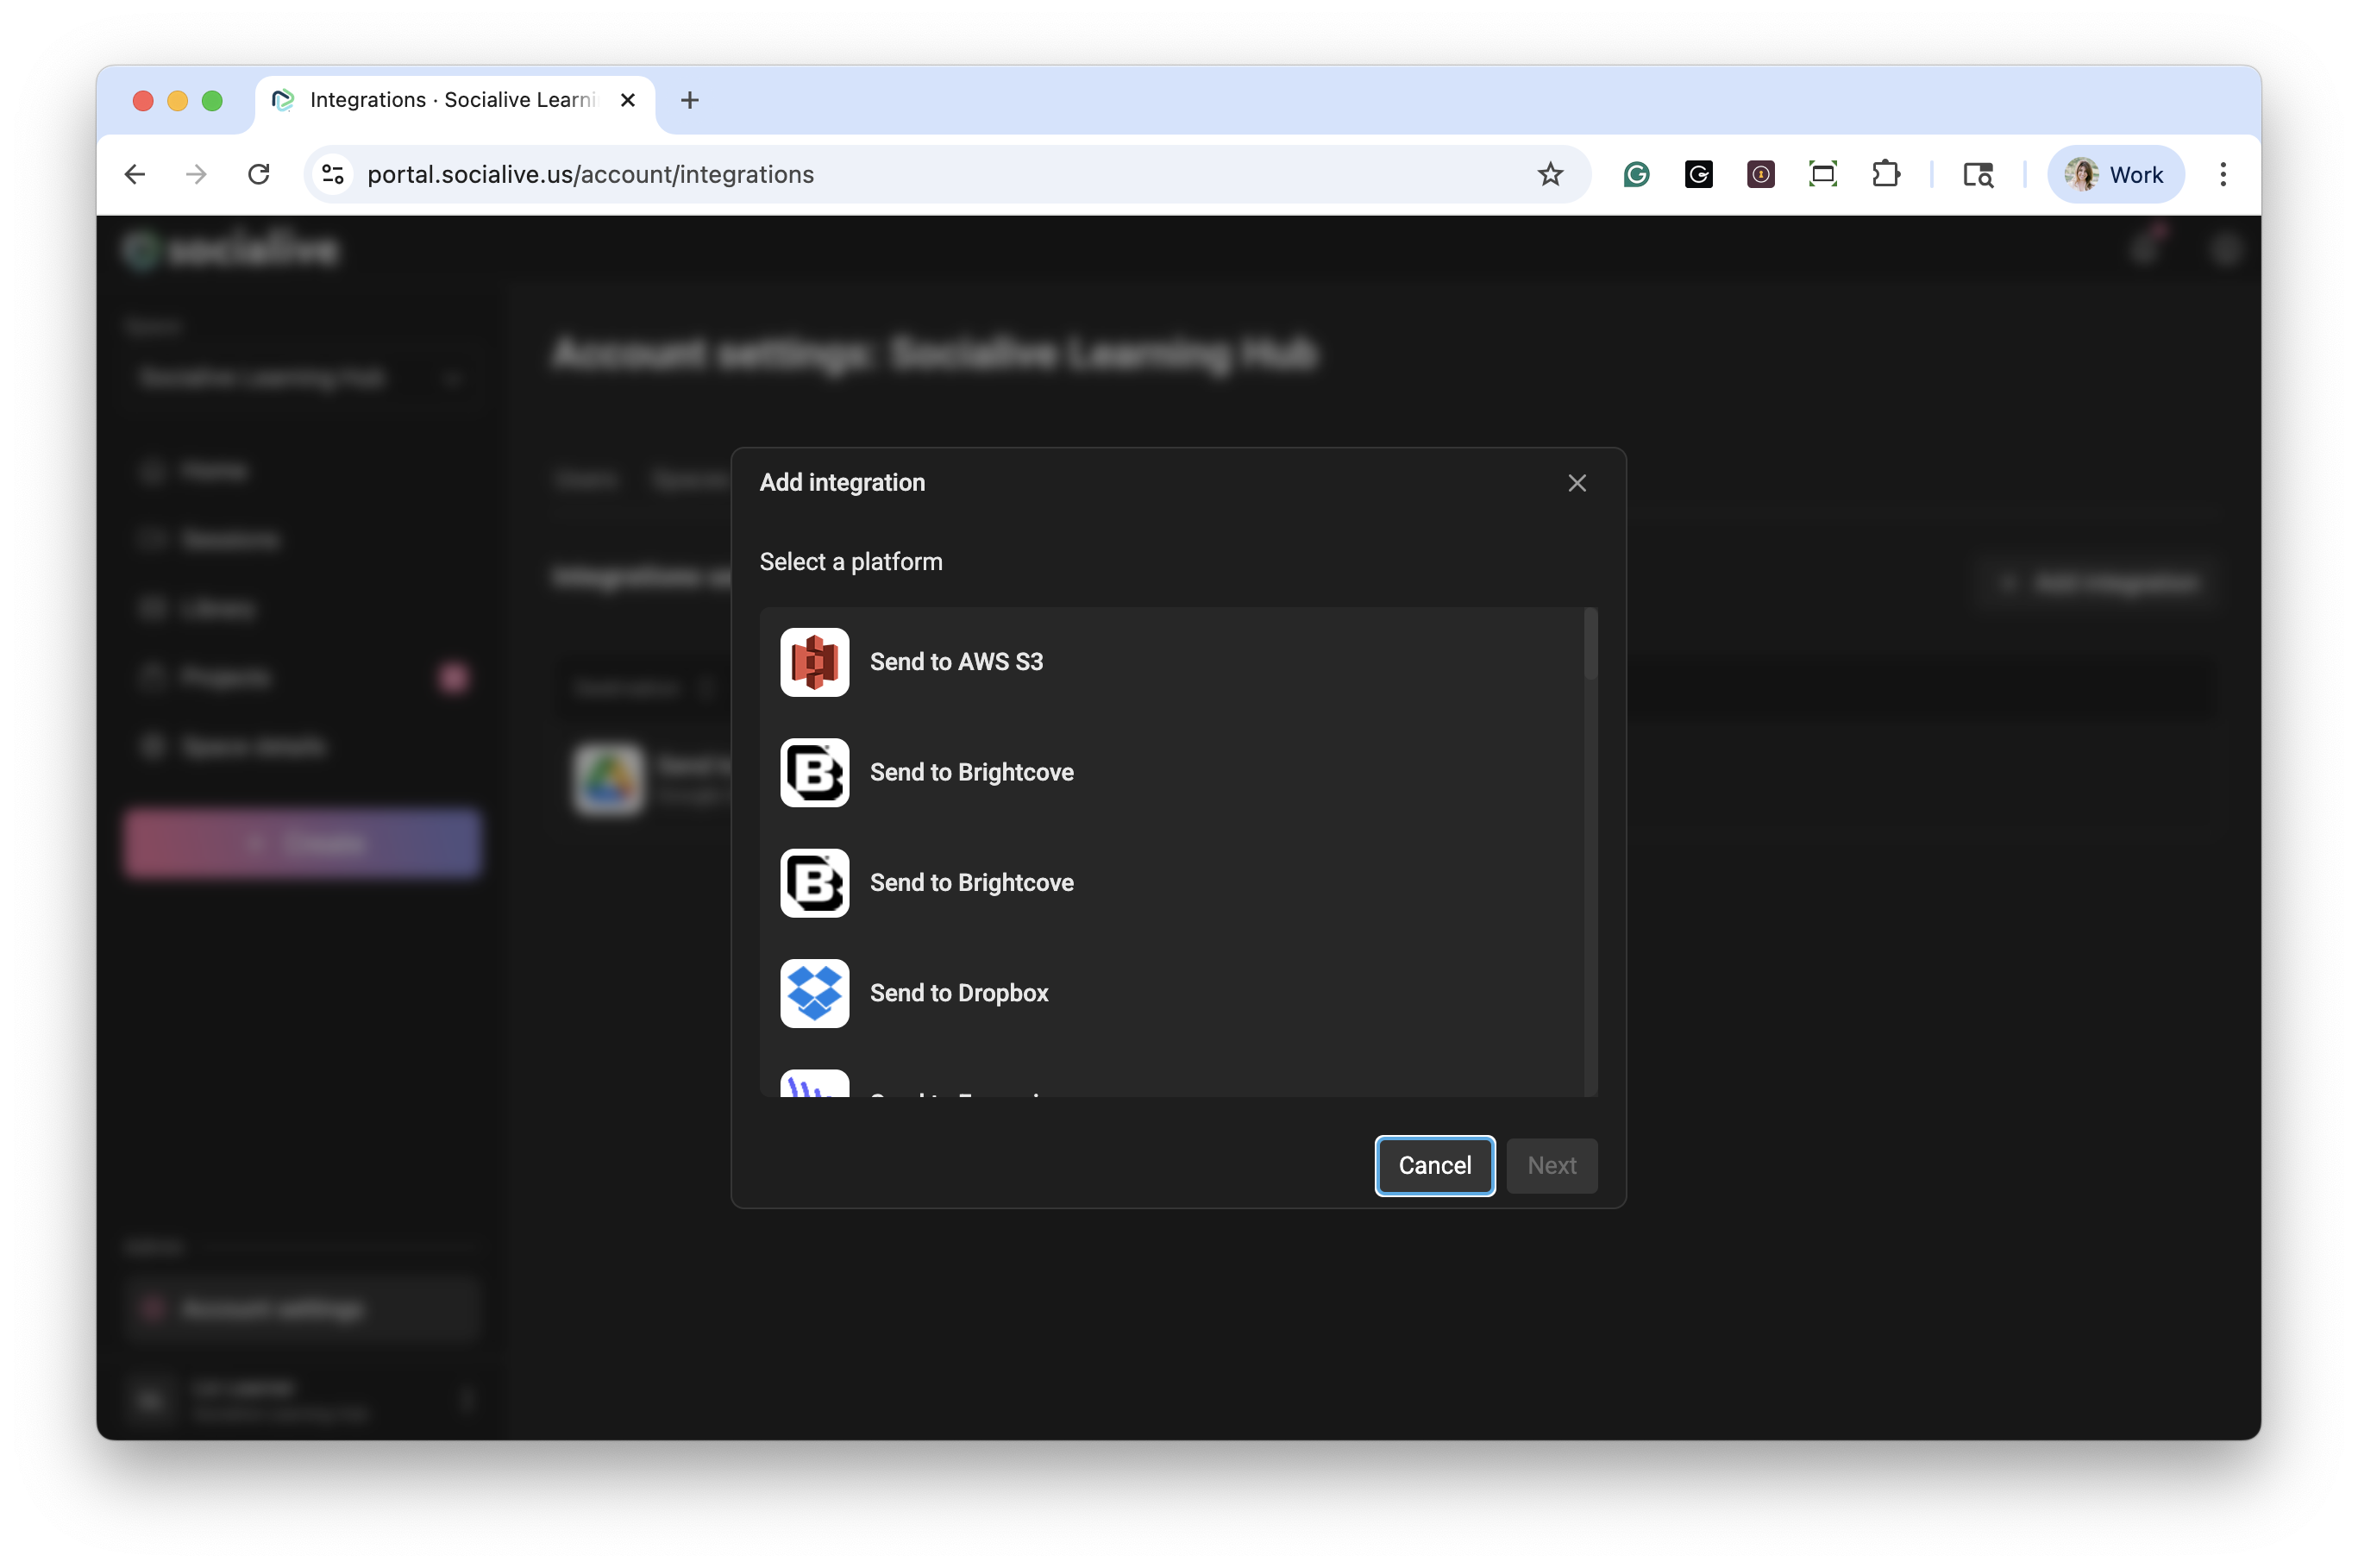Choose the first Send to Brightcove option
Viewport: 2358px width, 1568px height.
(971, 772)
